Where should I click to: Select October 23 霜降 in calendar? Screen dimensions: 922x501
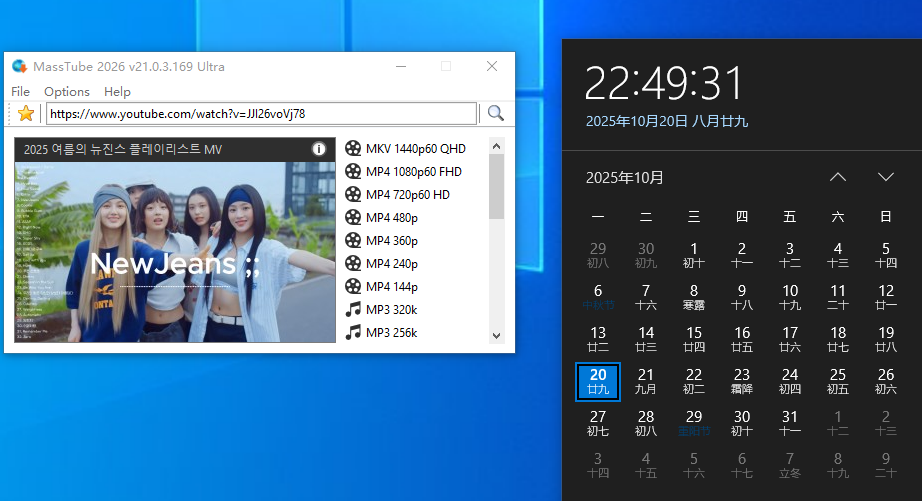tap(742, 381)
